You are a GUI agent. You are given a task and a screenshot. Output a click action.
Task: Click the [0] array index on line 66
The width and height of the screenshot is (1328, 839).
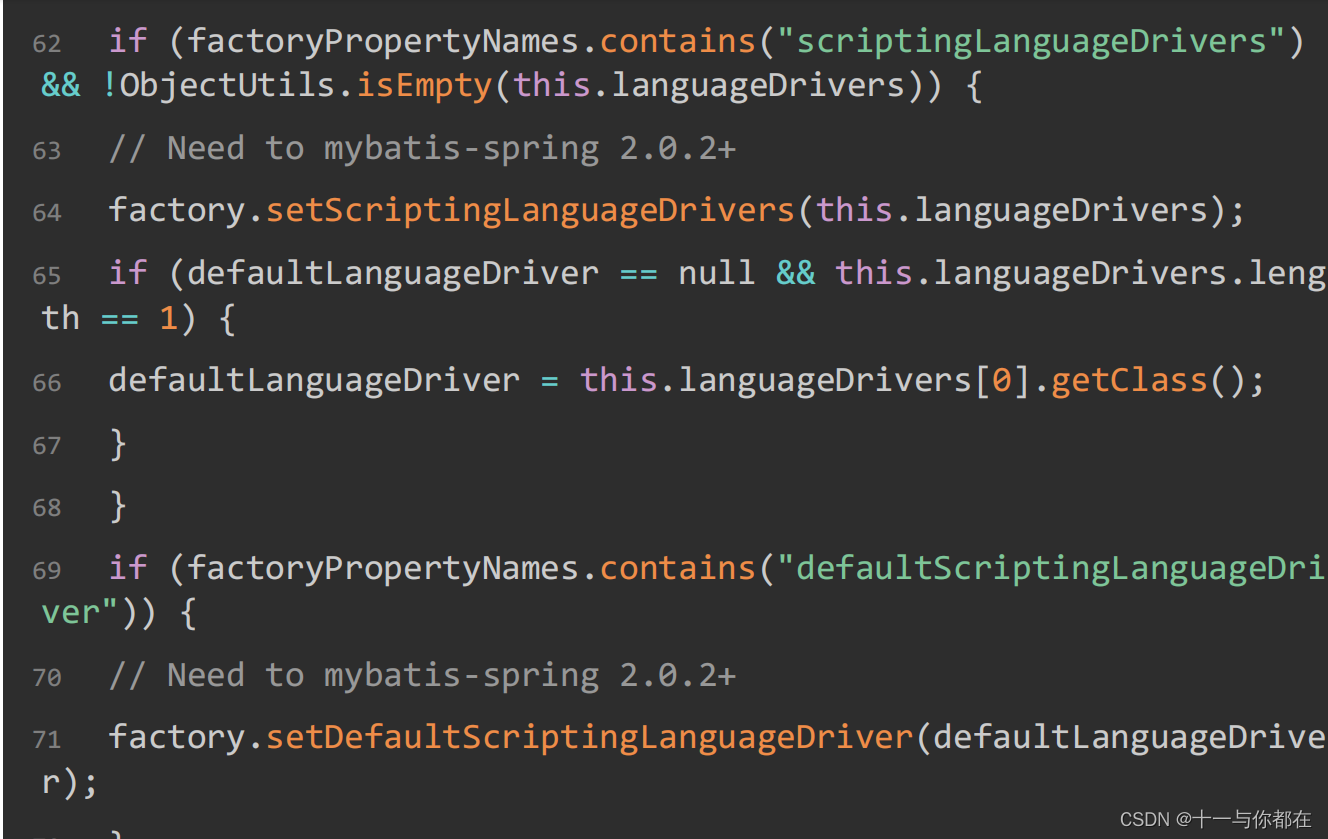[x=1001, y=380]
